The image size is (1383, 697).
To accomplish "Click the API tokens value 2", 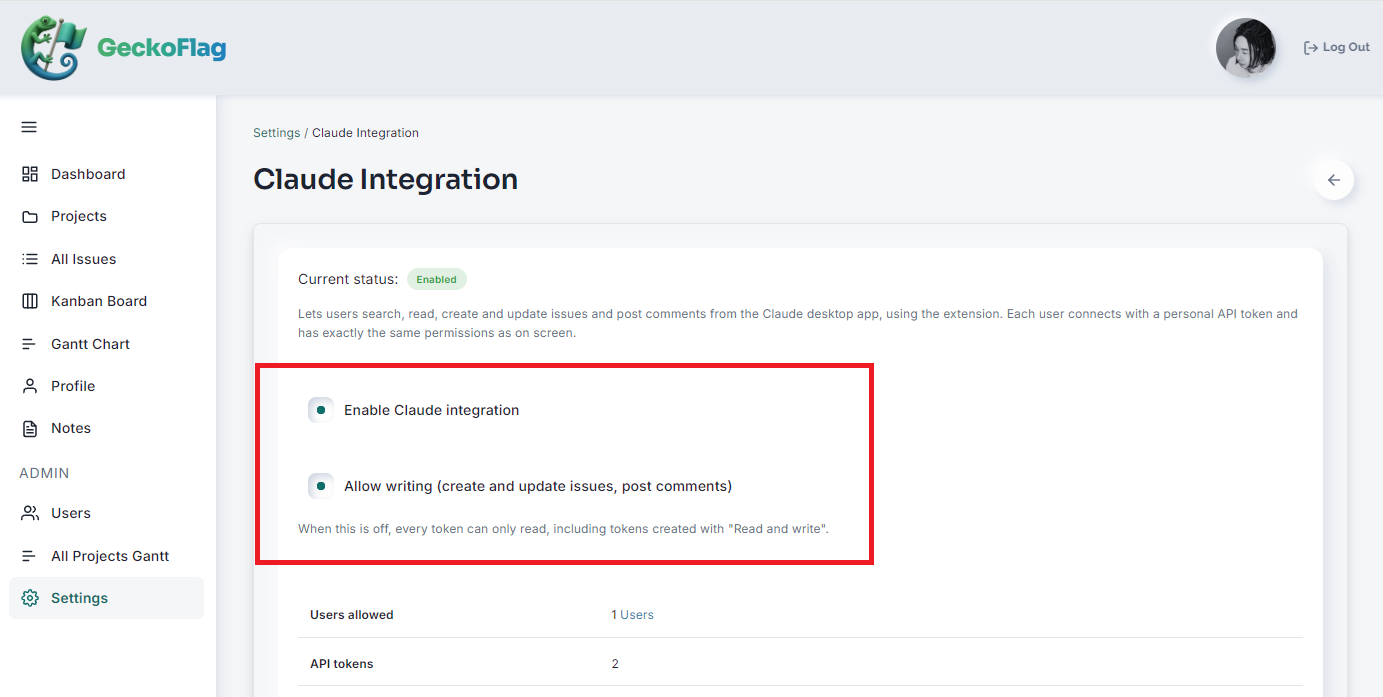I will coord(615,664).
